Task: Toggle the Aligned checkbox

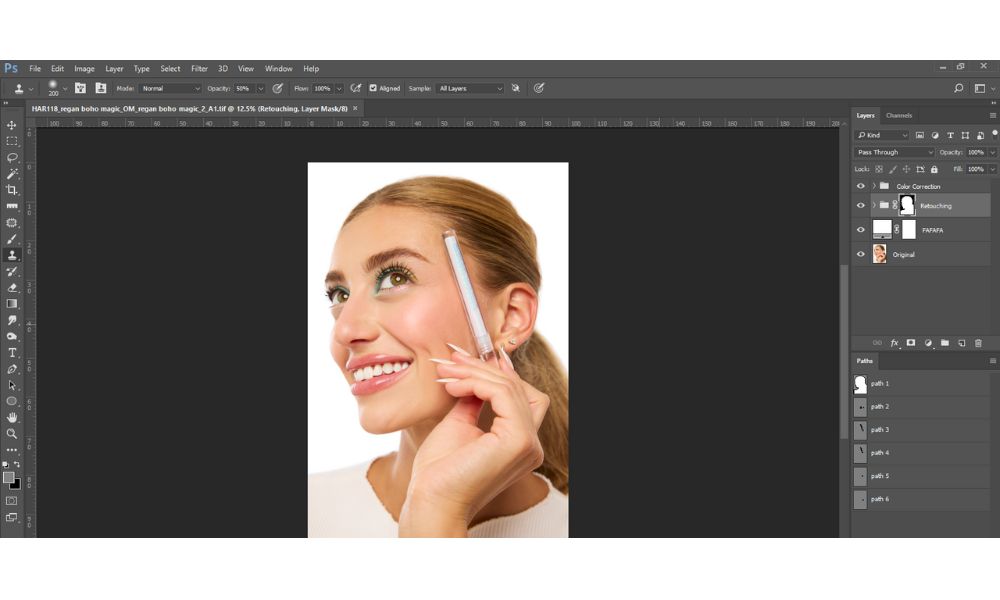Action: [373, 89]
